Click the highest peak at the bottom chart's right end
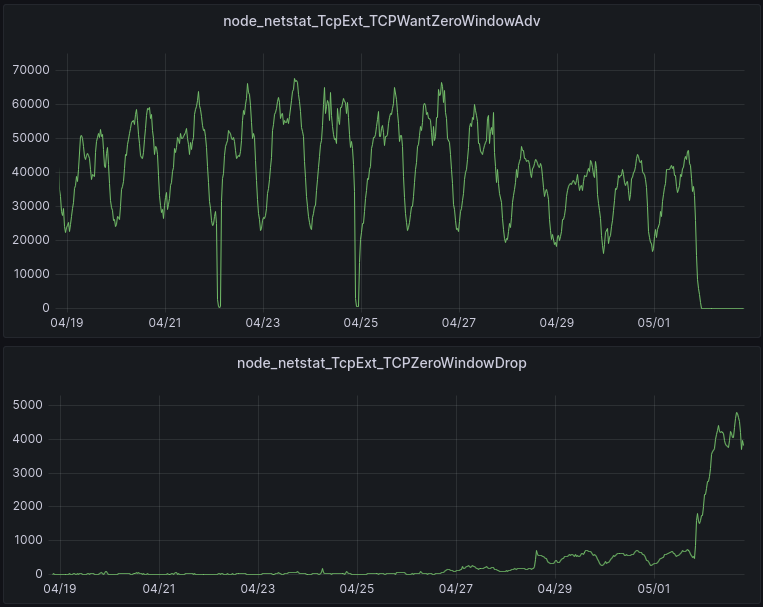Viewport: 763px width, 607px height. [737, 413]
